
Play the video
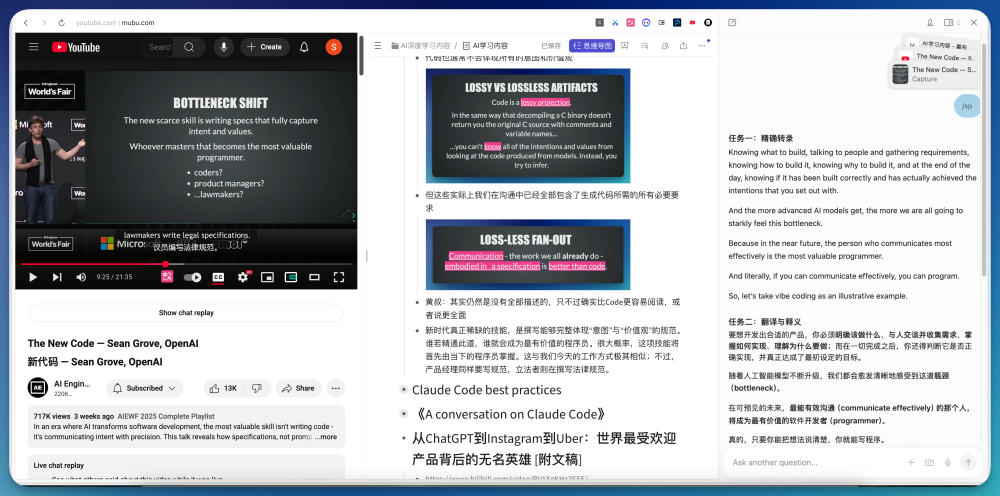(33, 277)
